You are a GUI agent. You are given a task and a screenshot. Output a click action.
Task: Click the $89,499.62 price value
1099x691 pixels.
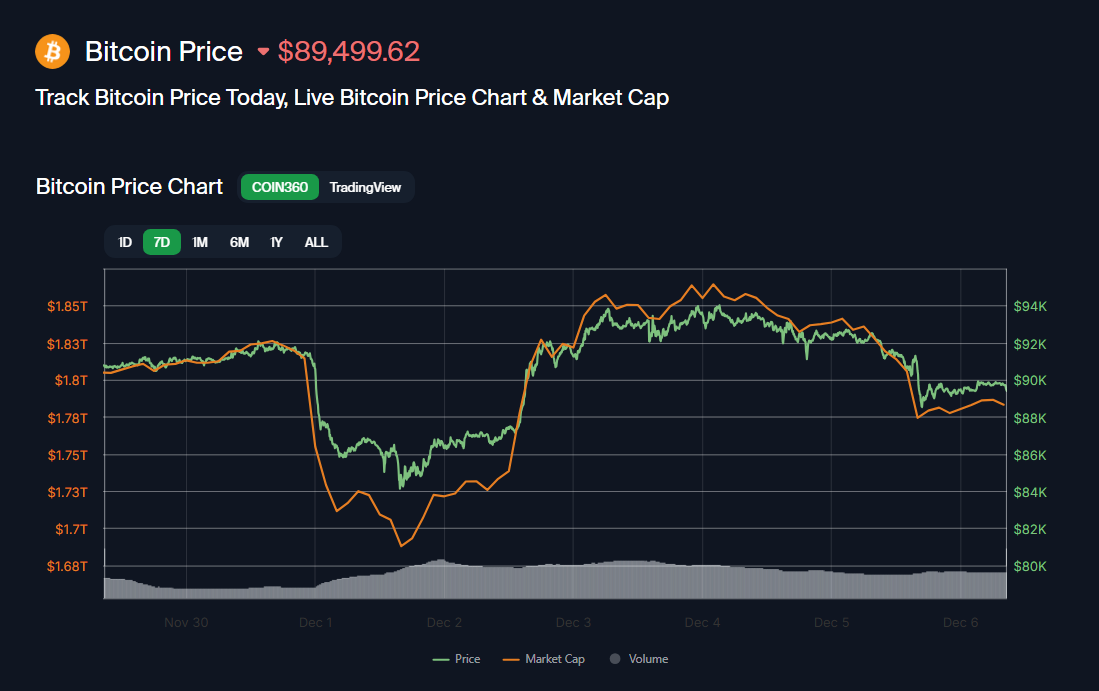point(349,51)
